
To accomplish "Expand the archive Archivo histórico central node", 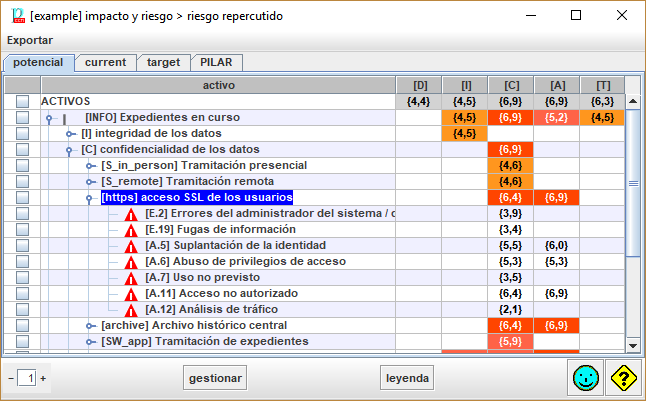I will [90, 326].
